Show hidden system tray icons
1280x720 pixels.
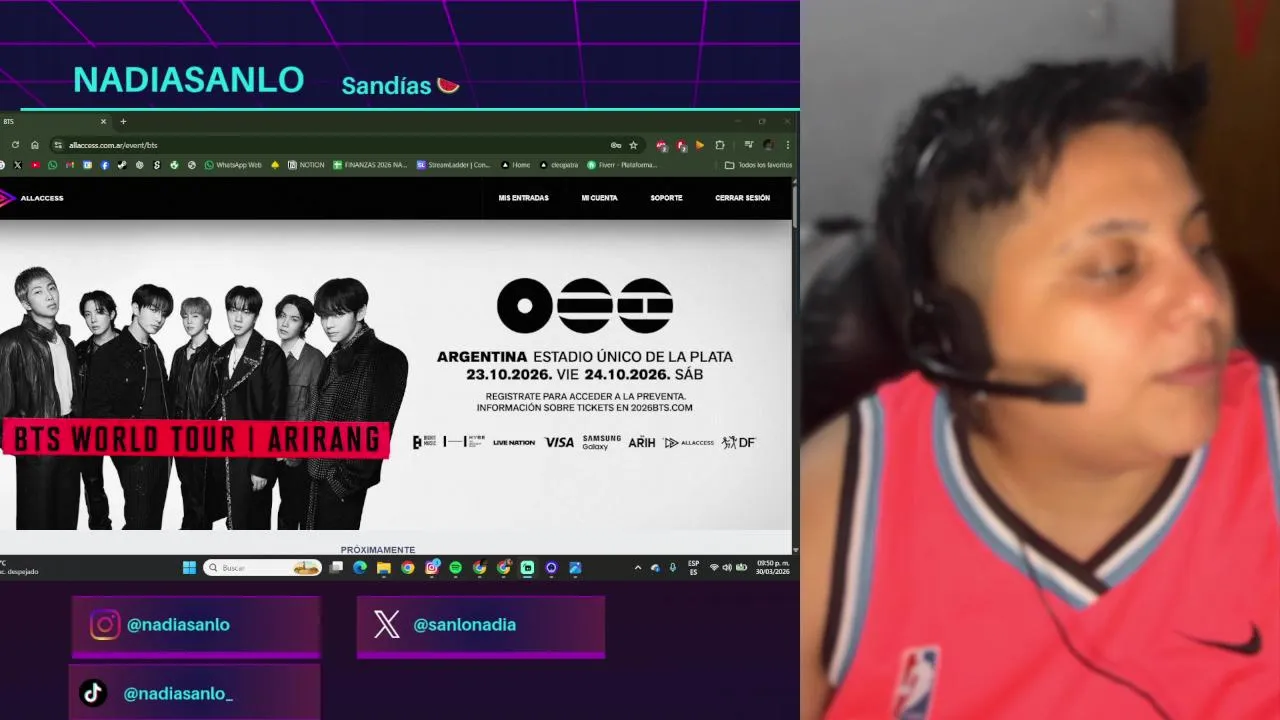pyautogui.click(x=638, y=568)
